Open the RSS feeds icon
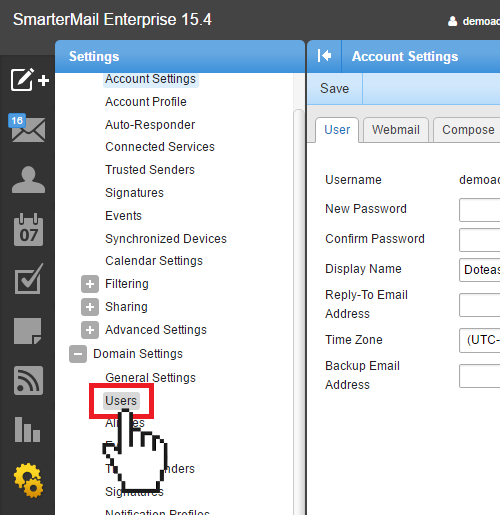Screen dimensions: 500x515 click(28, 380)
